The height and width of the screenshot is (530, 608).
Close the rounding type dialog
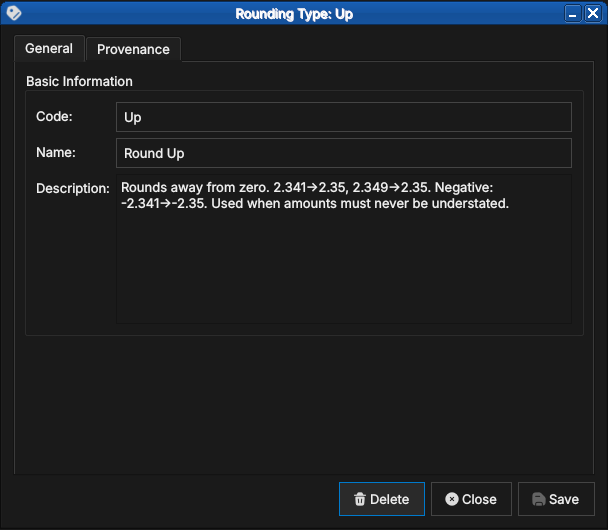471,499
